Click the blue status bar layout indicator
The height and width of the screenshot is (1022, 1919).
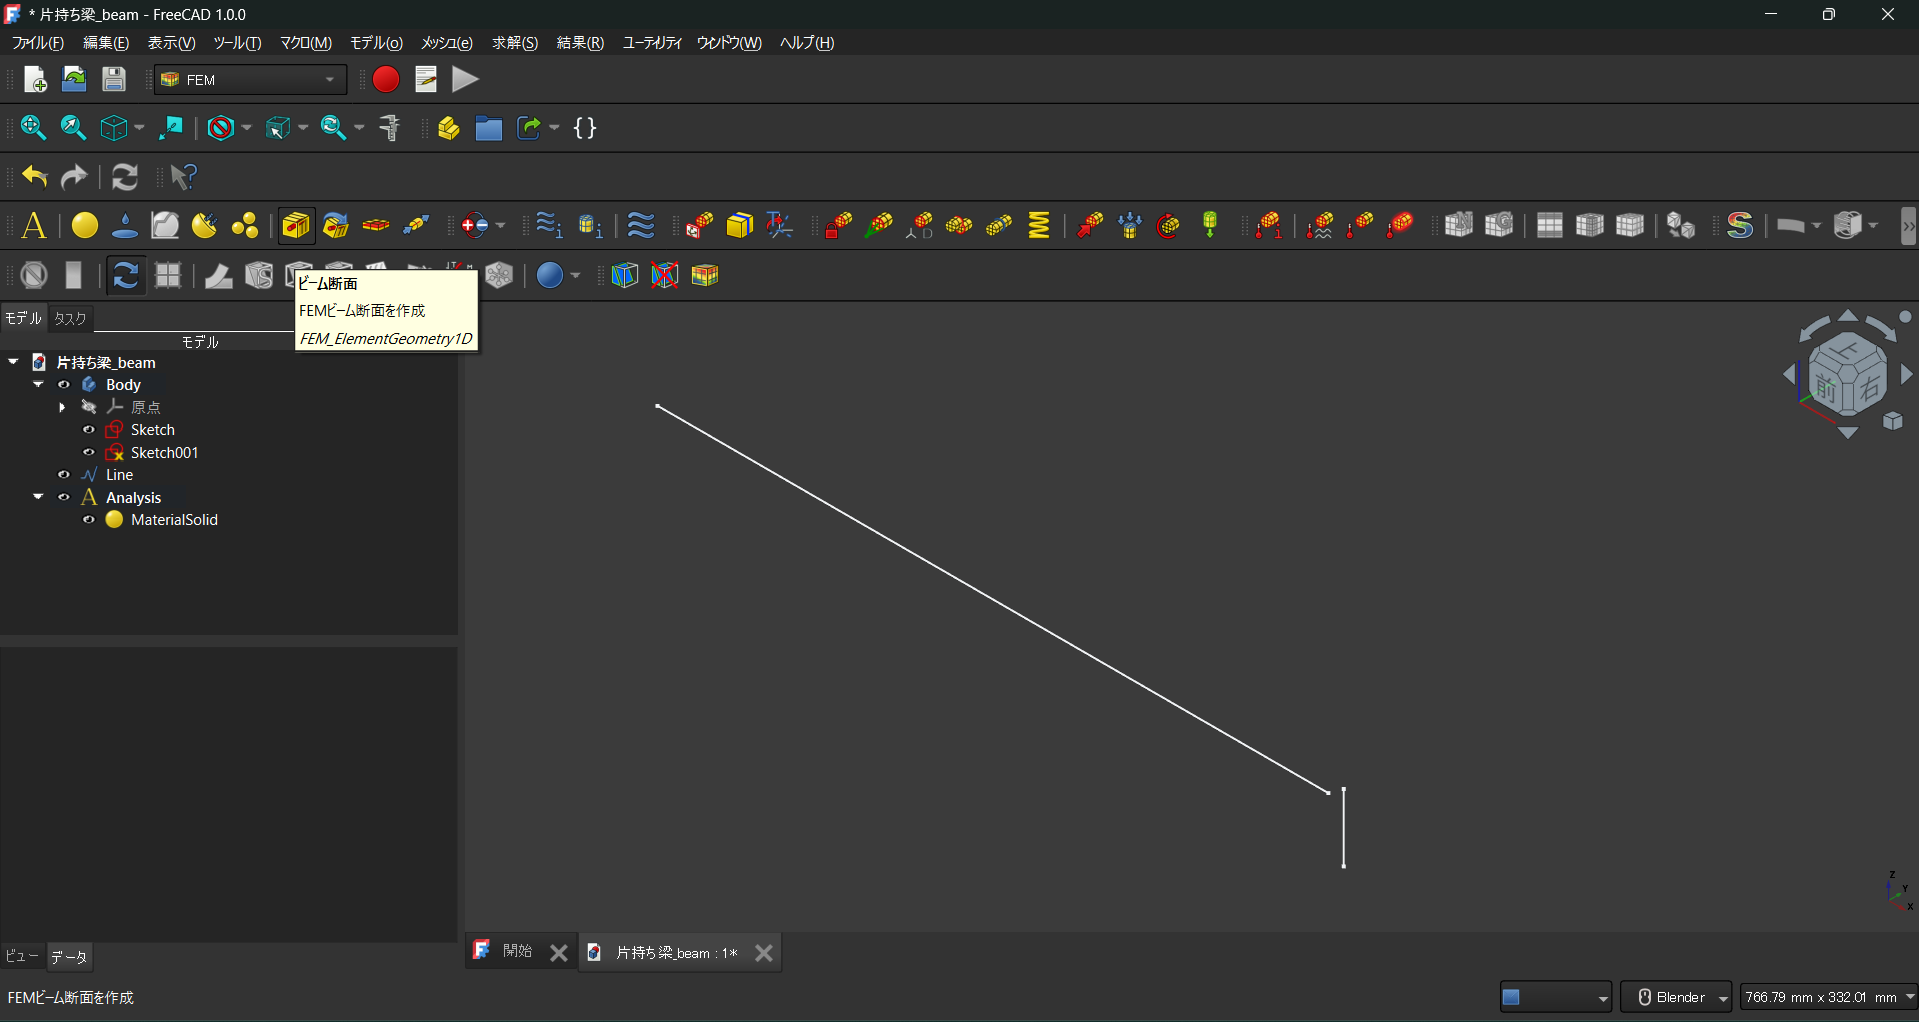click(1556, 997)
